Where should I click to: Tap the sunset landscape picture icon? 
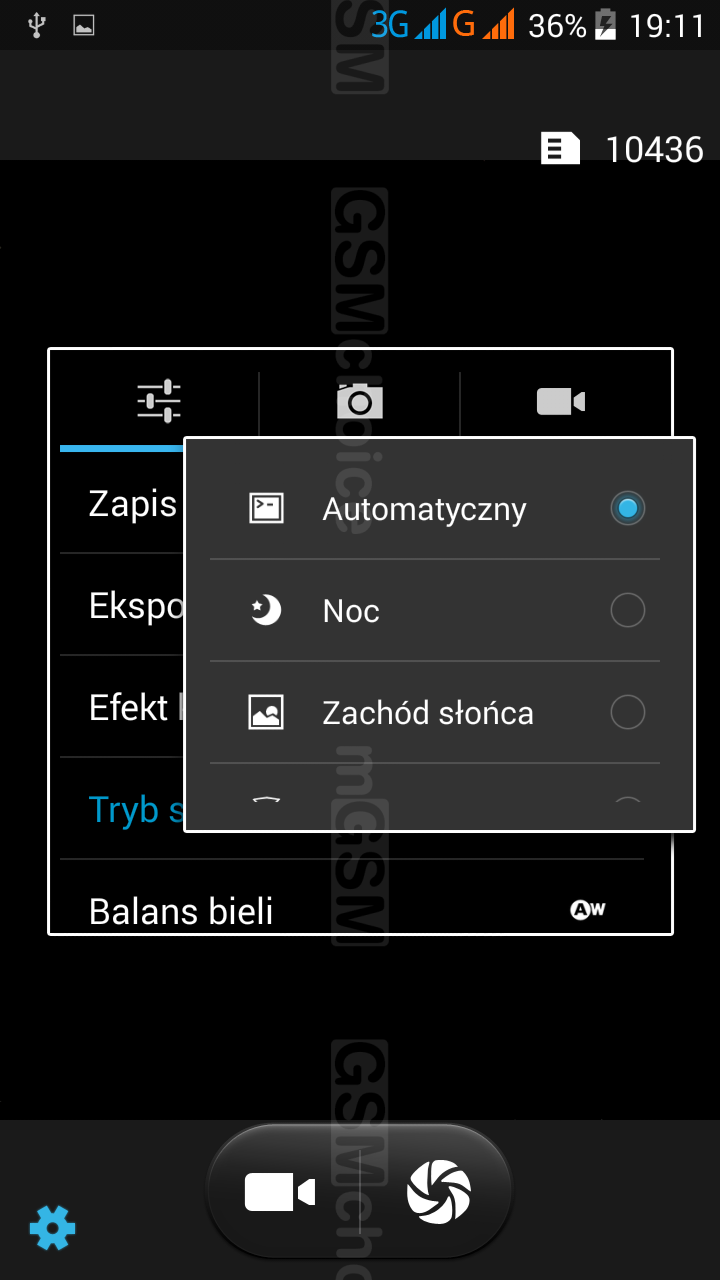click(266, 712)
